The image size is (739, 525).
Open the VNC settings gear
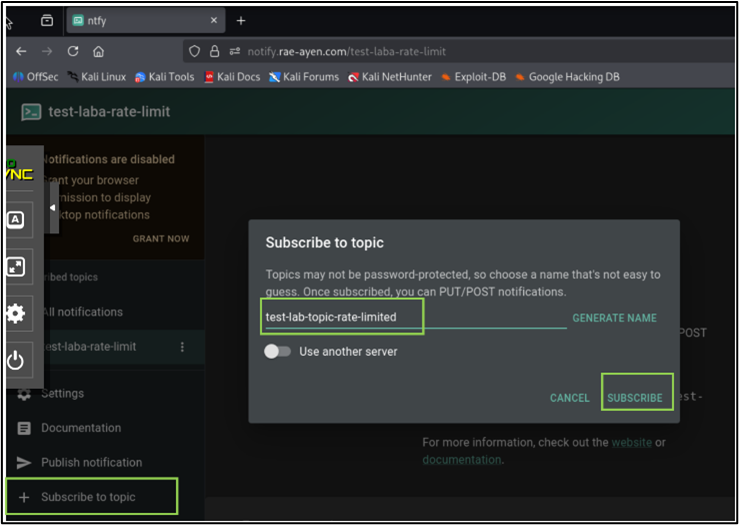[x=16, y=313]
